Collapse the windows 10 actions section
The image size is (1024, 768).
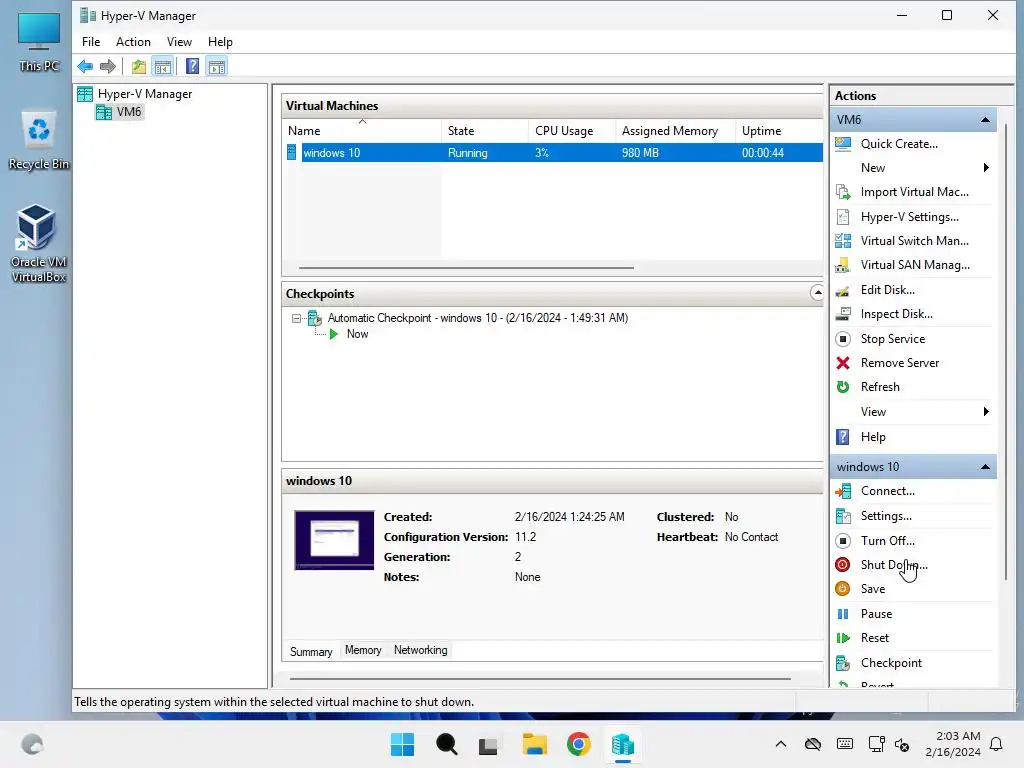[985, 467]
